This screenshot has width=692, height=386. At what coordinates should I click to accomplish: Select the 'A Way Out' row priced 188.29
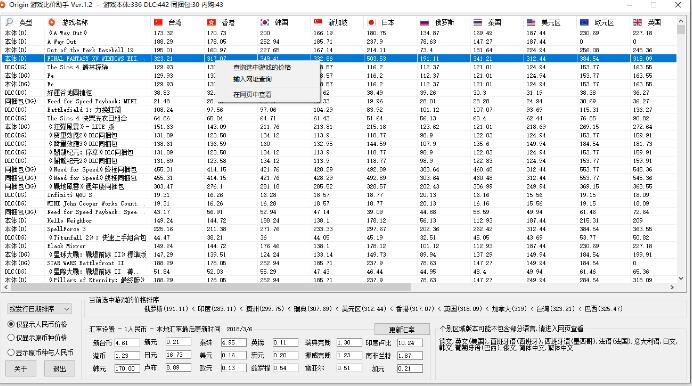pyautogui.click(x=339, y=41)
